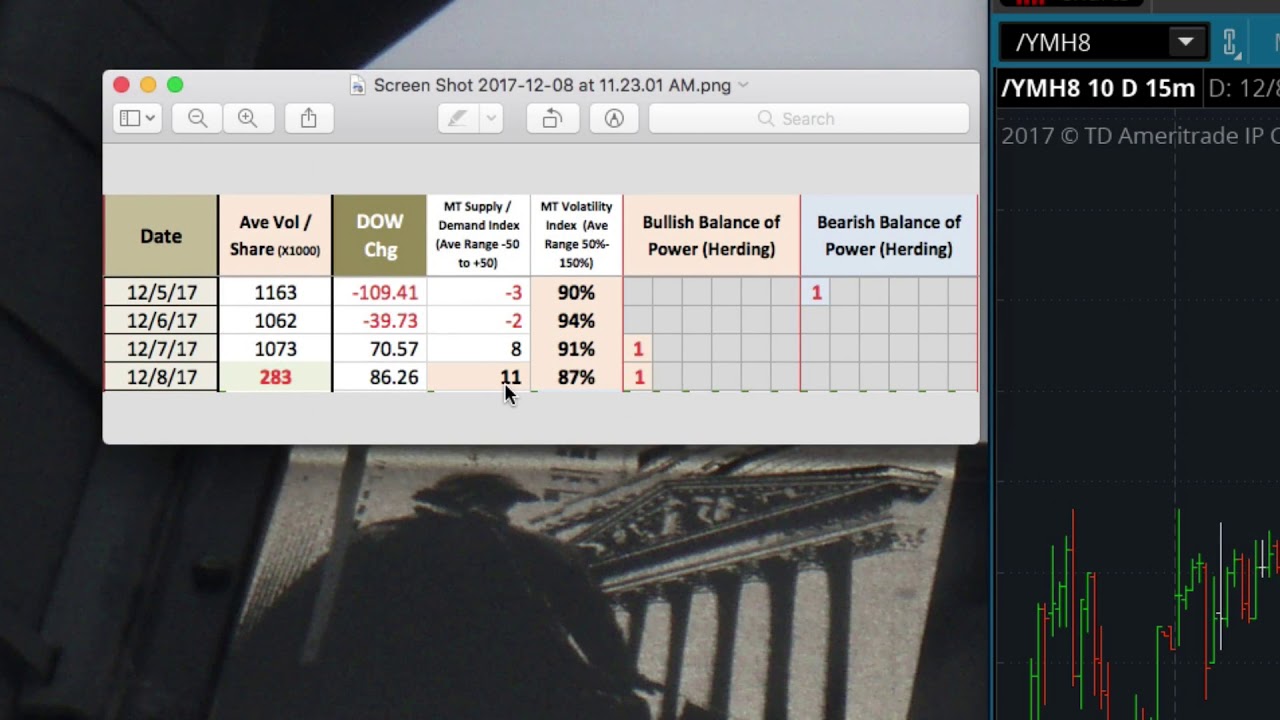The height and width of the screenshot is (720, 1280).
Task: Click the 70.57 DOW change cell
Action: click(x=380, y=348)
